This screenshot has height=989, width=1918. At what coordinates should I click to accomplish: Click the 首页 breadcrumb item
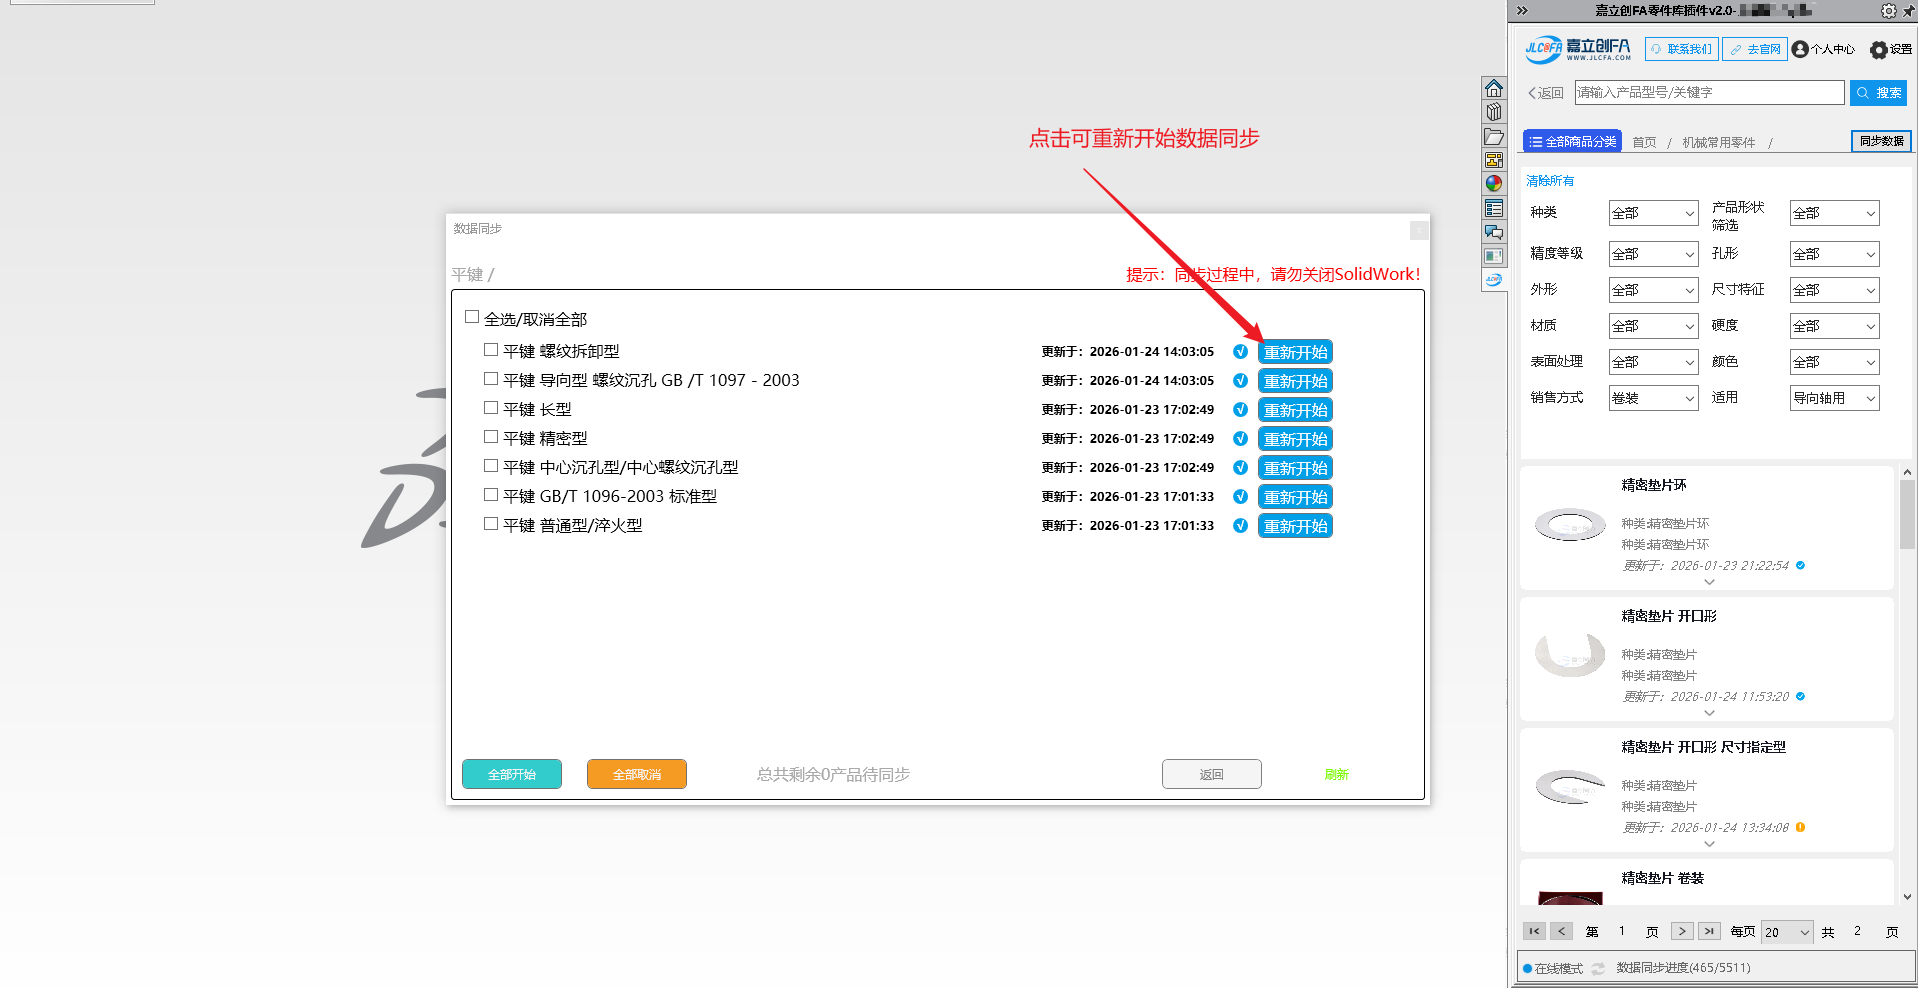tap(1644, 143)
